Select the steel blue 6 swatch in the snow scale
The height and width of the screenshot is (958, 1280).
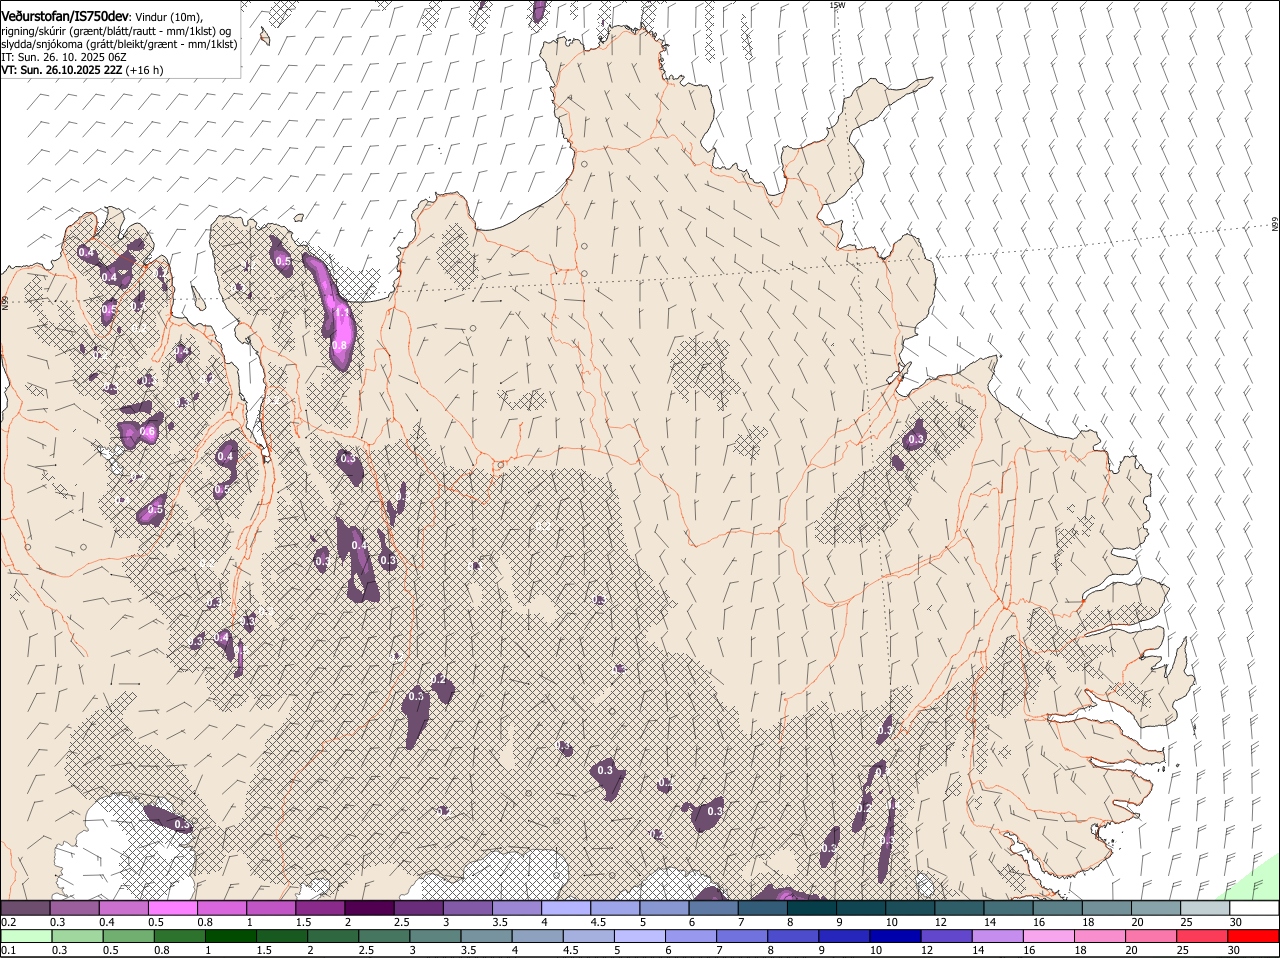click(714, 908)
